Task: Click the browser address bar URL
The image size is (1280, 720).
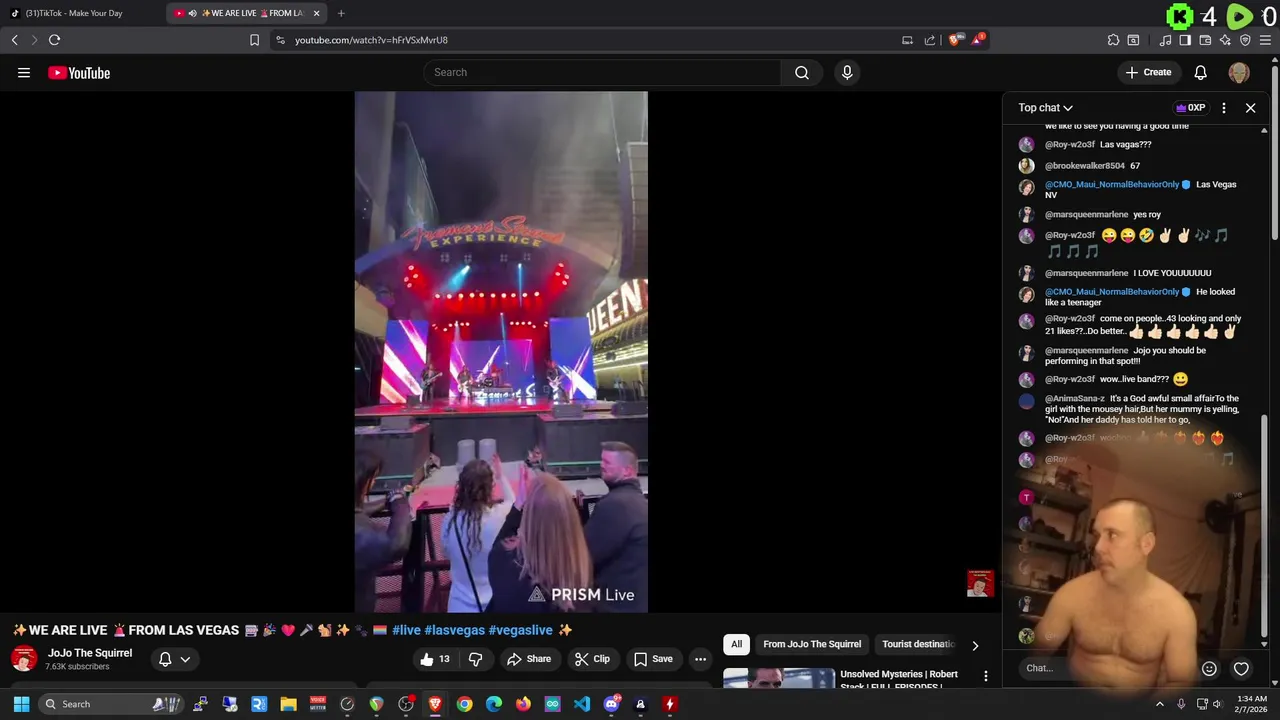Action: click(x=371, y=40)
